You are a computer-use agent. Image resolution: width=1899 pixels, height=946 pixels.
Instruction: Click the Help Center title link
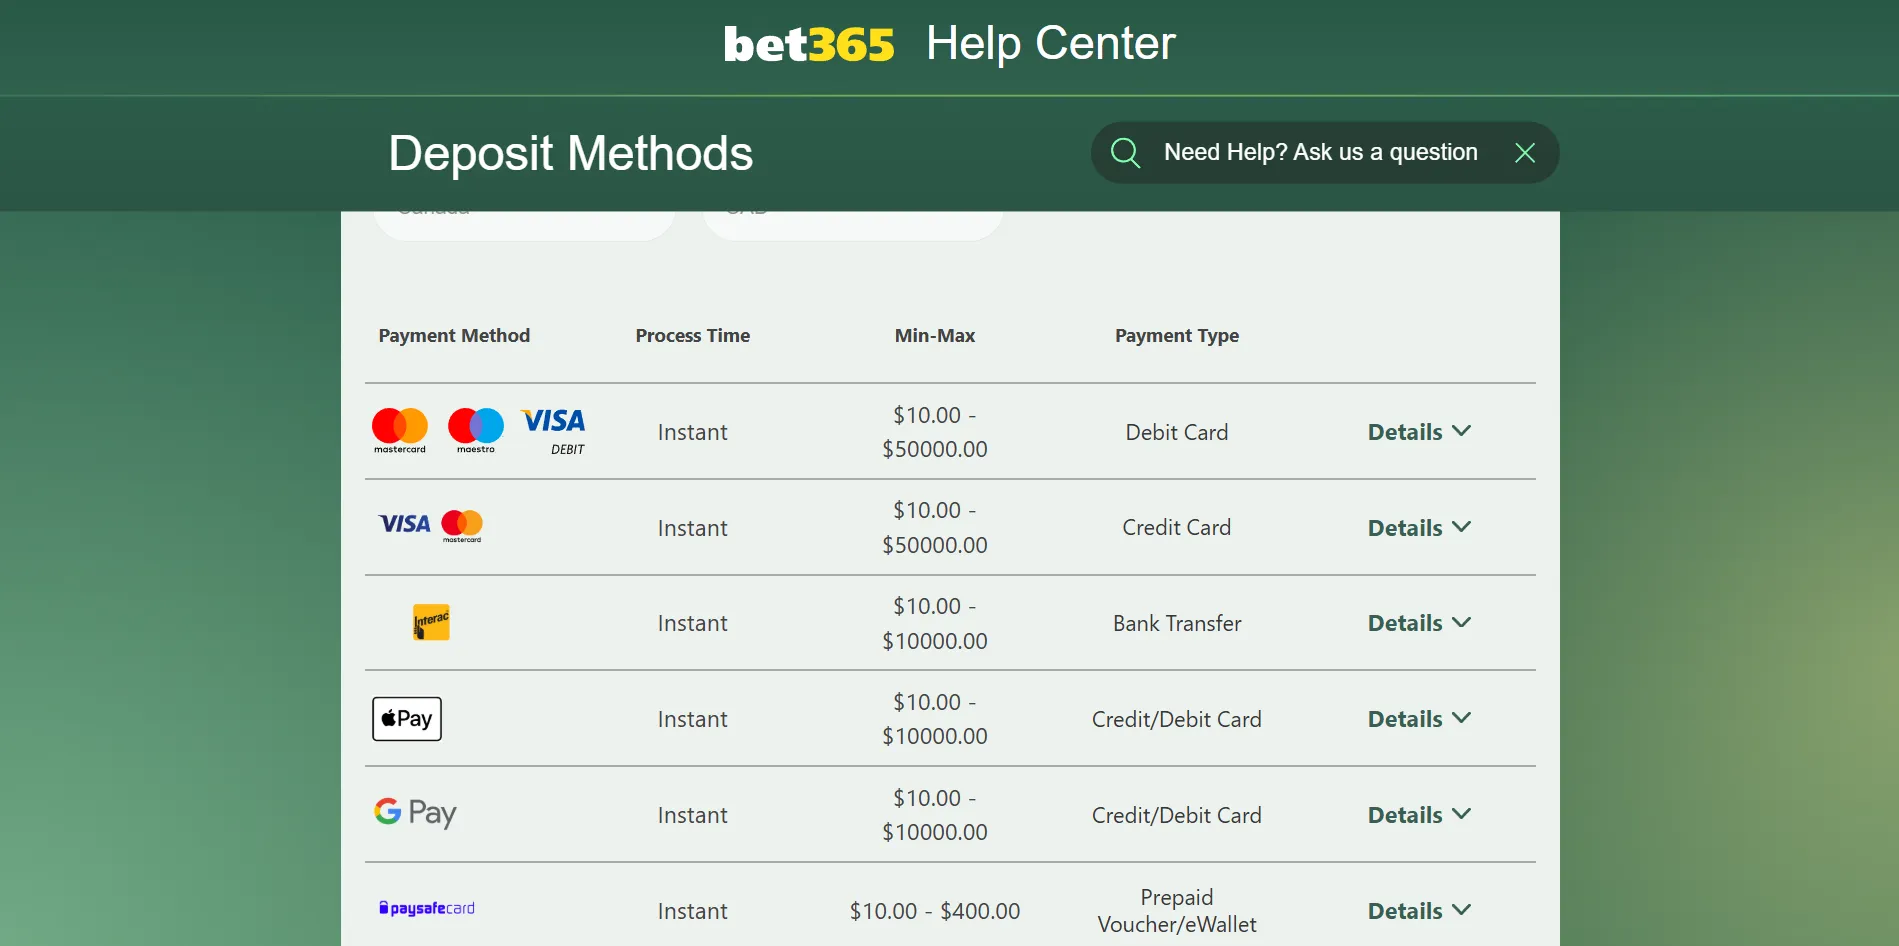click(1050, 44)
